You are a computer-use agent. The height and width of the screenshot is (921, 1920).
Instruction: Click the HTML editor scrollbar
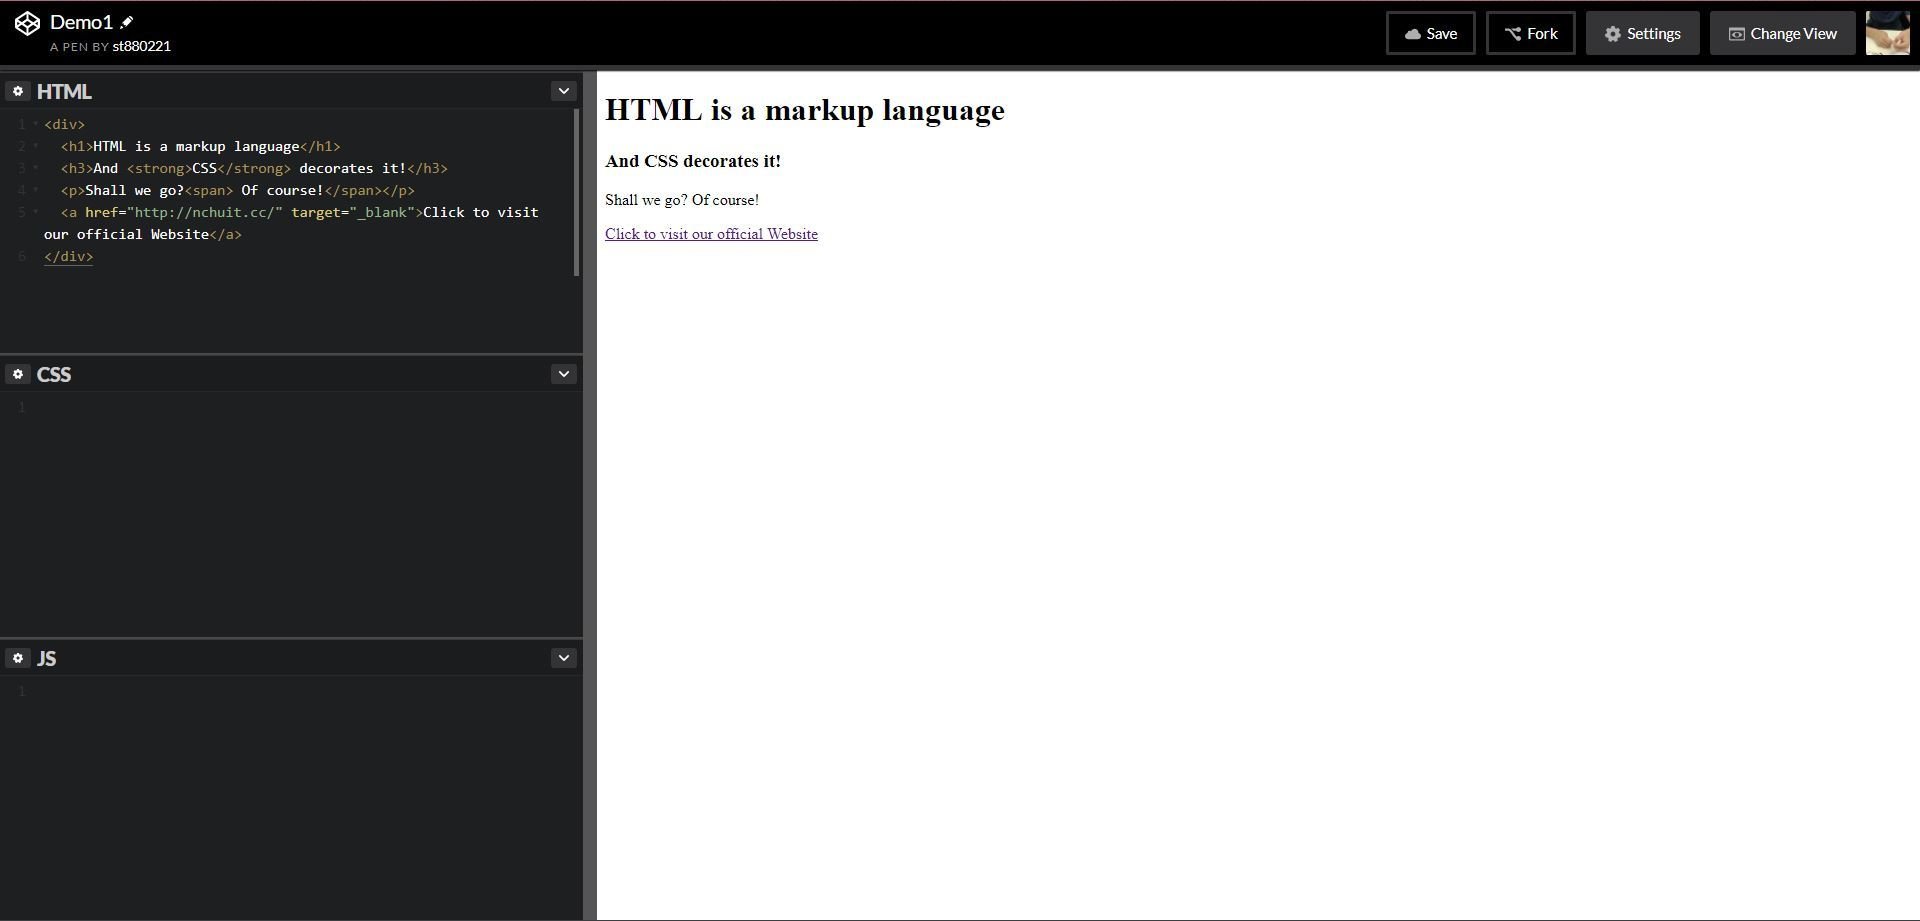[576, 190]
